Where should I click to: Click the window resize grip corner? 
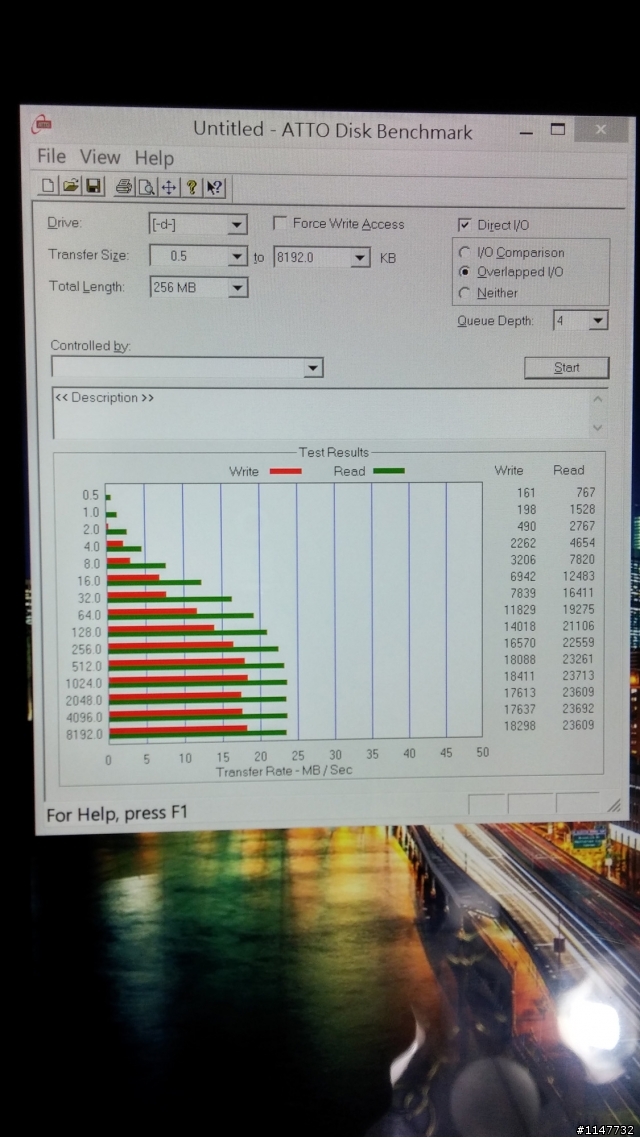click(x=614, y=805)
